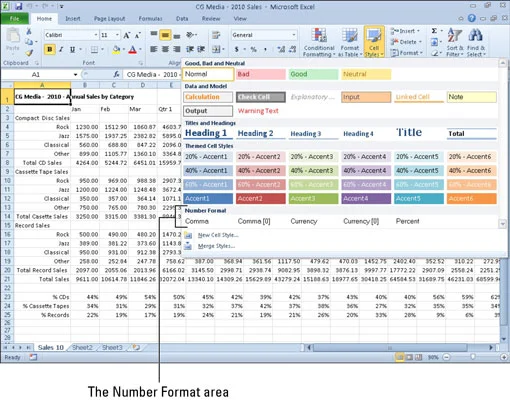Click the Format Painter brush icon
This screenshot has width=510, height=400.
(29, 52)
